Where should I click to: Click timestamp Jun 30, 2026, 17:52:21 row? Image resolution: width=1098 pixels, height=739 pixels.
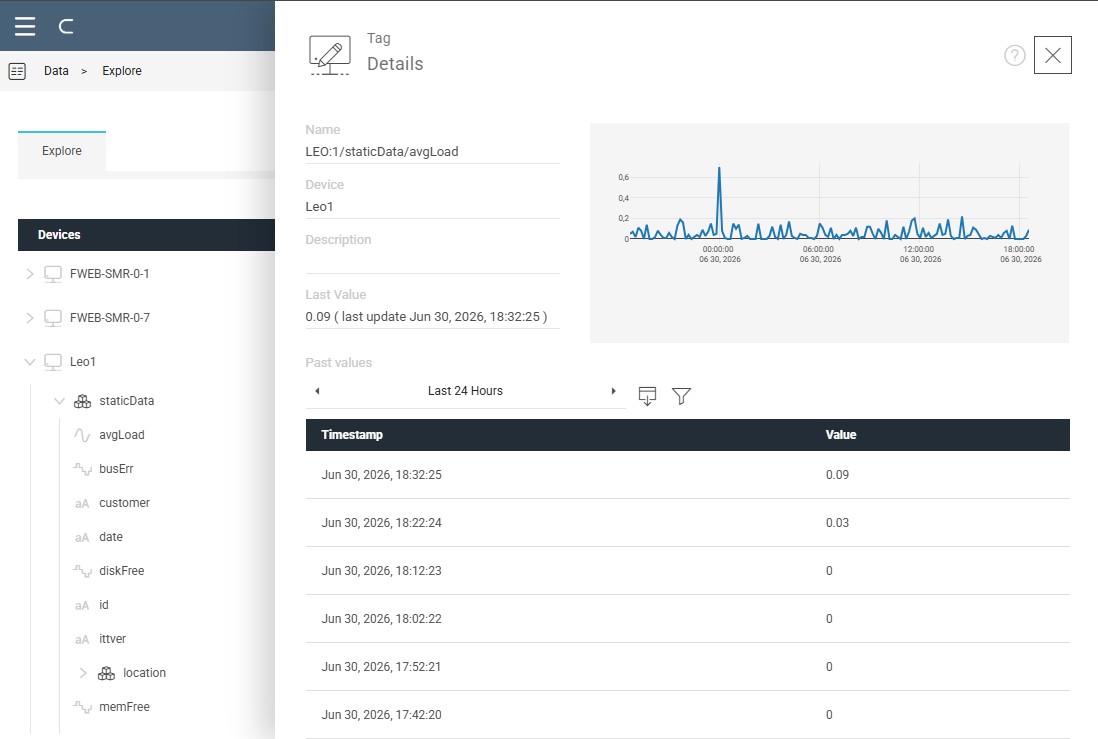[688, 667]
